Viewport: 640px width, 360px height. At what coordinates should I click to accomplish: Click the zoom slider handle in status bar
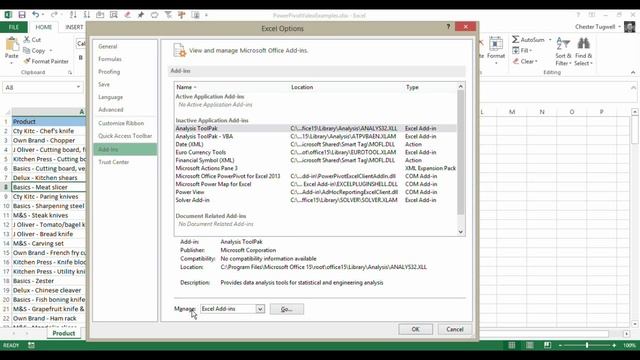tap(587, 345)
